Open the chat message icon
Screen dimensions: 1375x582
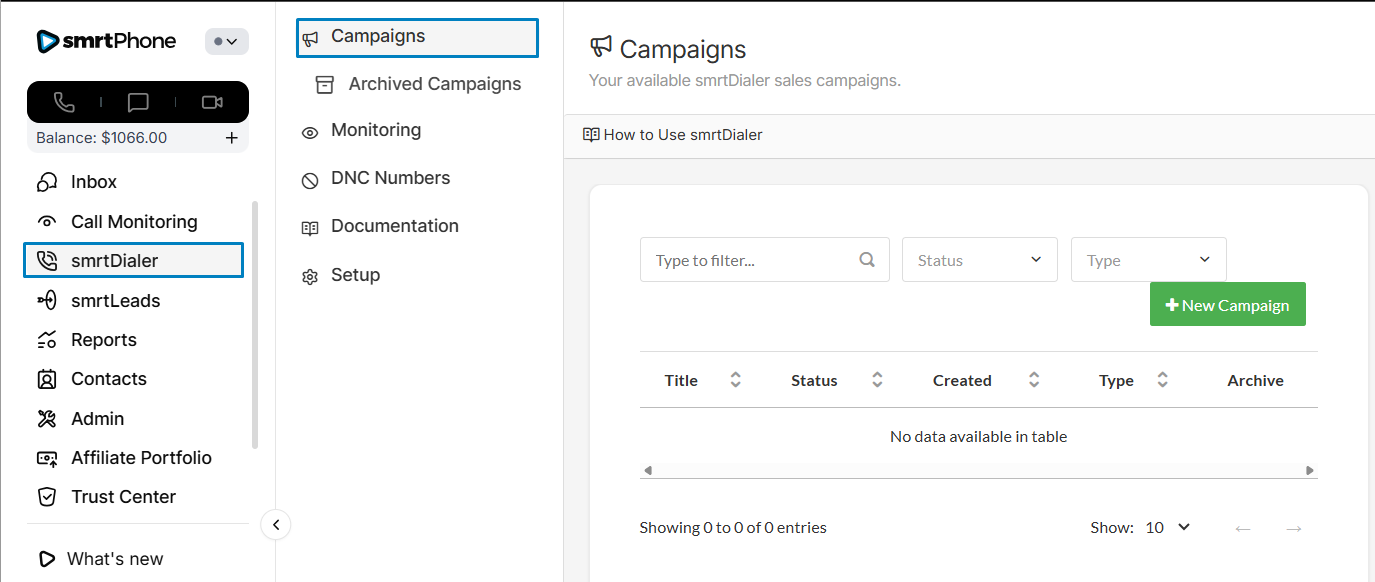(x=138, y=102)
